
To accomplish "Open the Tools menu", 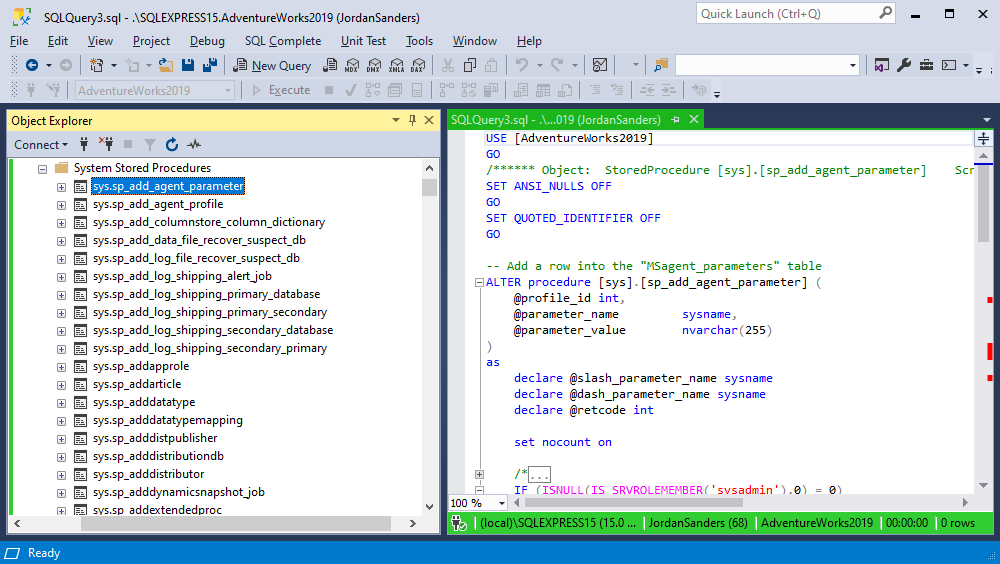I will (x=419, y=41).
